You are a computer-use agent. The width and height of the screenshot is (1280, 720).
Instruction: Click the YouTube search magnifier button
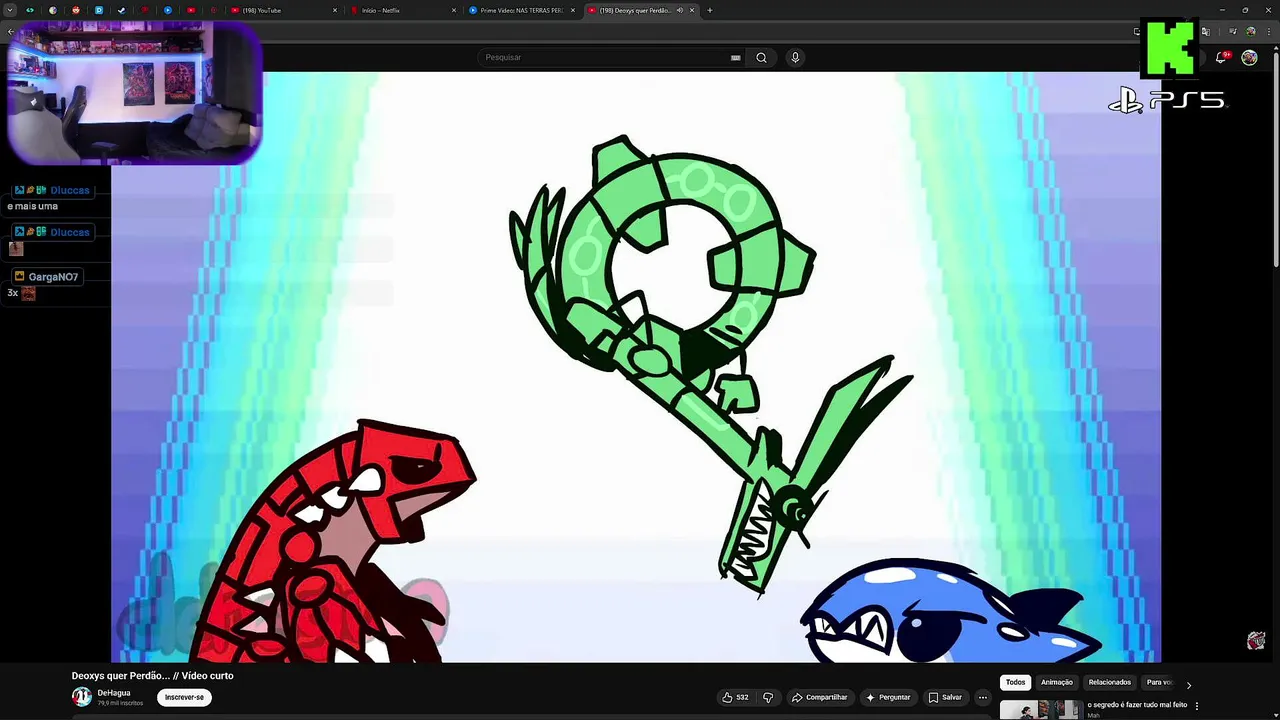761,57
